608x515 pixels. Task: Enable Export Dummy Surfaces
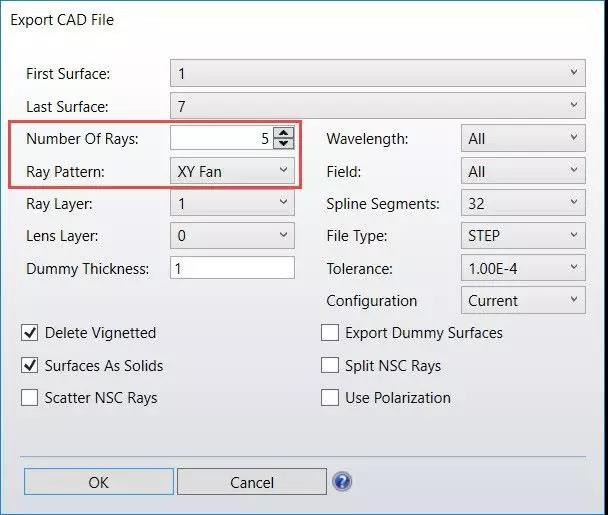[x=330, y=333]
